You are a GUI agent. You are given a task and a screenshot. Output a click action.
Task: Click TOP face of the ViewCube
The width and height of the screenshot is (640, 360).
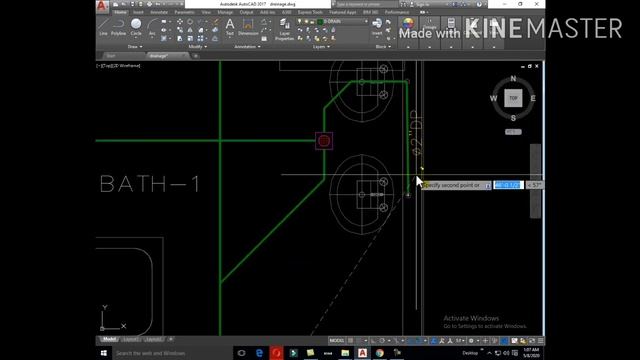point(513,98)
